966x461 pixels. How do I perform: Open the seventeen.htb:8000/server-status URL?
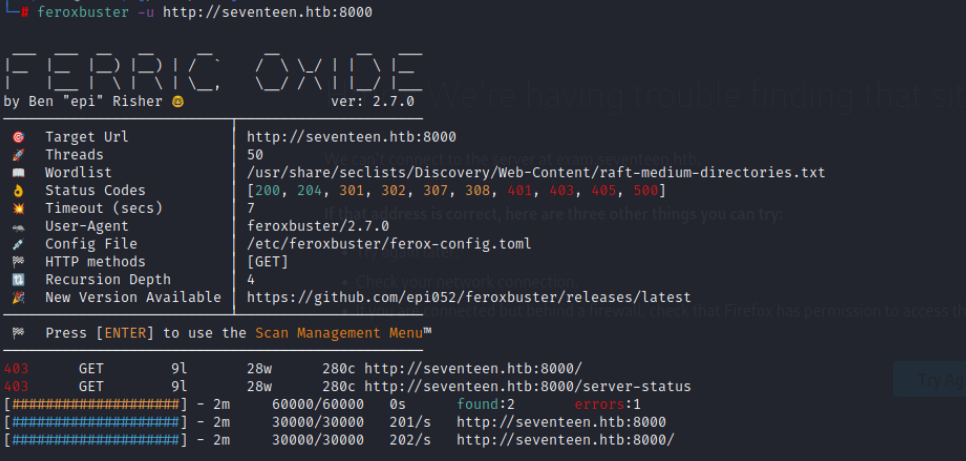tap(526, 386)
